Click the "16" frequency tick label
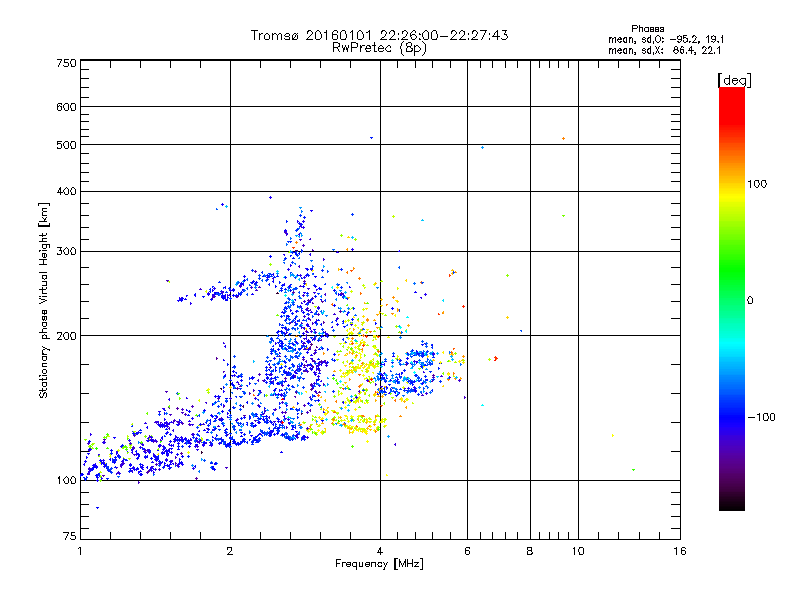The width and height of the screenshot is (800, 600). (680, 552)
